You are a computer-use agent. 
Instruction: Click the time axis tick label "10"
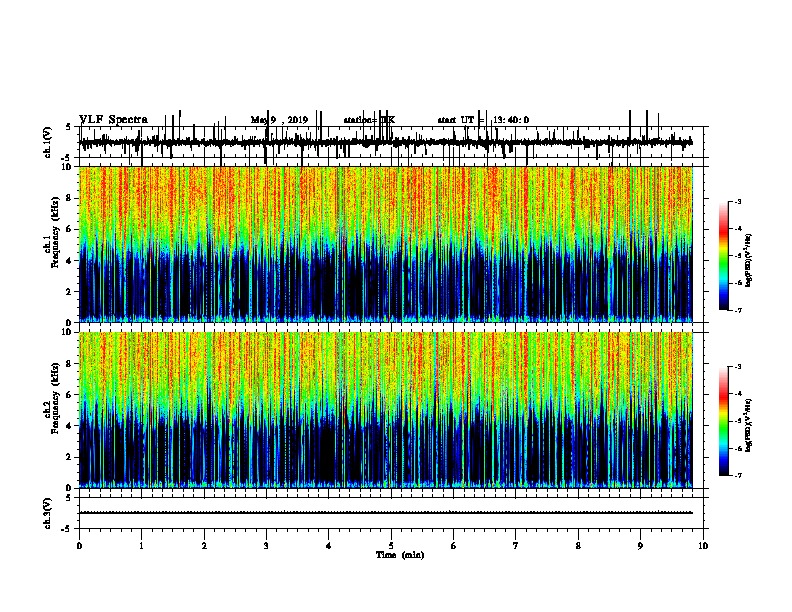703,546
